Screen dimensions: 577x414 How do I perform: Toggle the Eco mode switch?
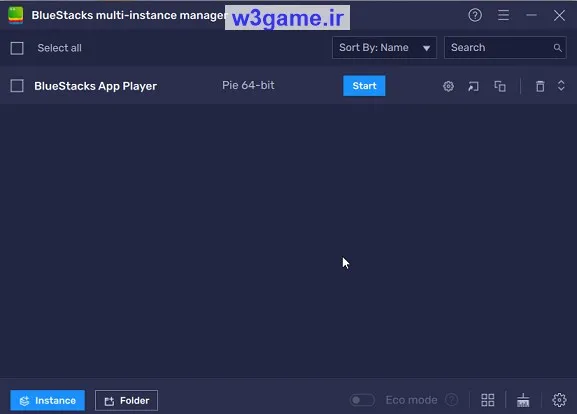[362, 400]
